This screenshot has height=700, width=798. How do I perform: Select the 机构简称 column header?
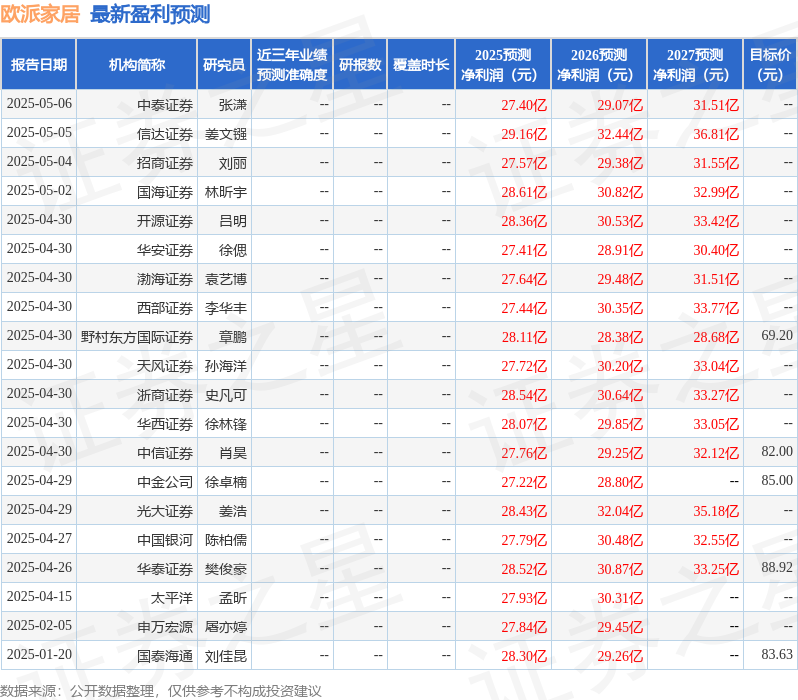(x=137, y=65)
